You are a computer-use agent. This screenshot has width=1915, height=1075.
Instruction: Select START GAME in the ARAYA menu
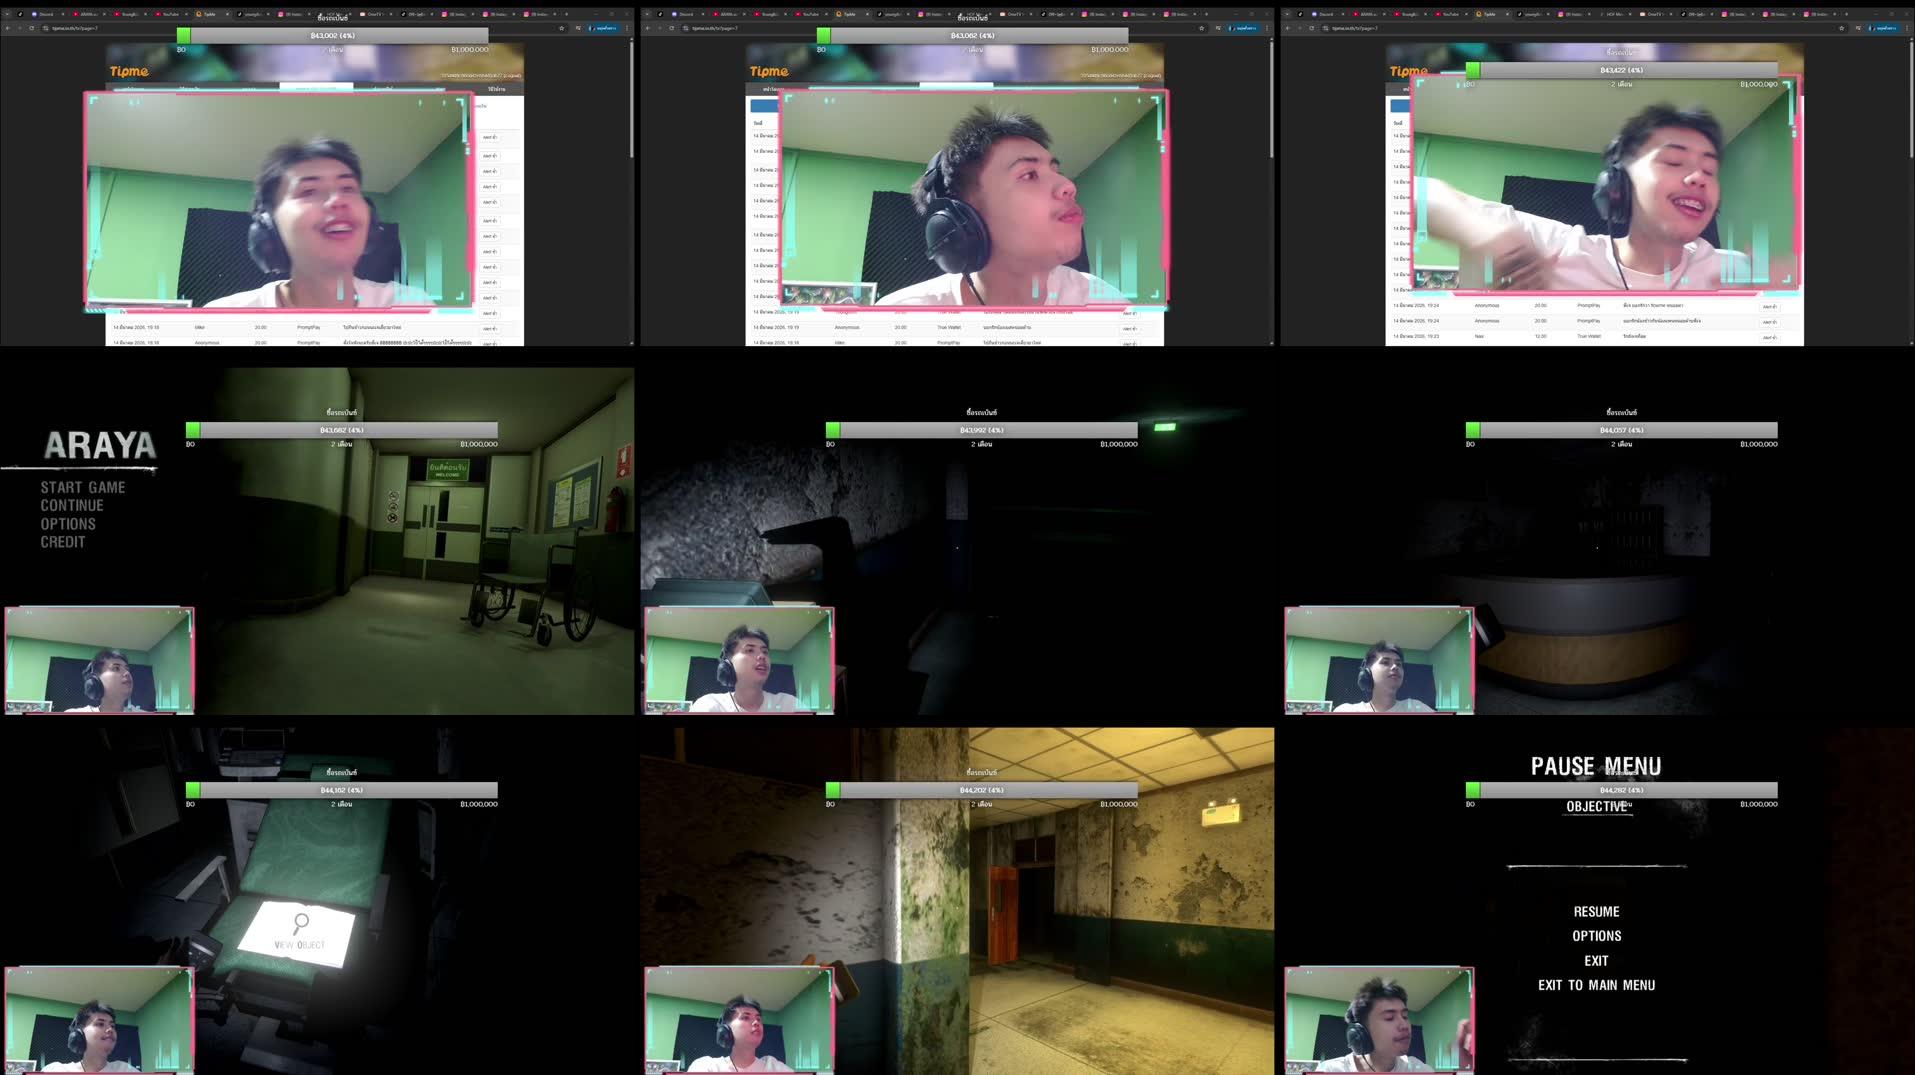(x=82, y=487)
